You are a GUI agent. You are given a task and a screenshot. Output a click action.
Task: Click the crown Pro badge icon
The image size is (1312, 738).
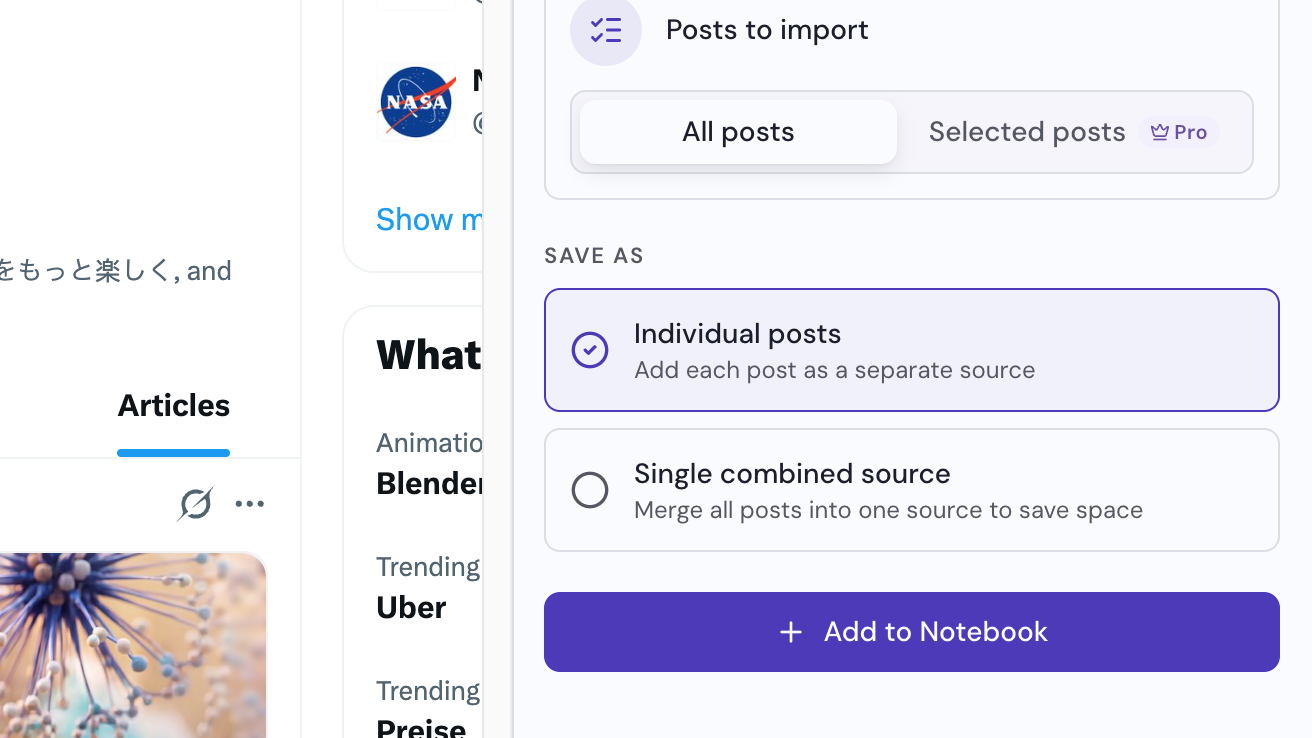click(1160, 132)
